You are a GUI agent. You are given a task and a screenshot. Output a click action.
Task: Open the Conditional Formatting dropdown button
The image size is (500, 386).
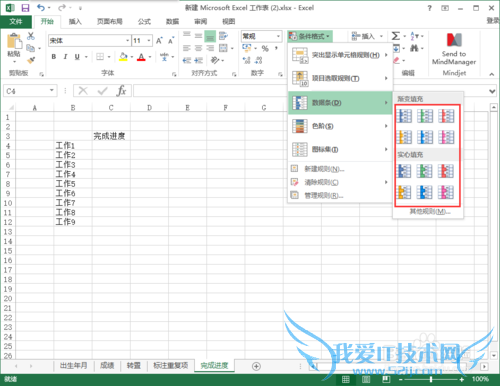[x=310, y=36]
